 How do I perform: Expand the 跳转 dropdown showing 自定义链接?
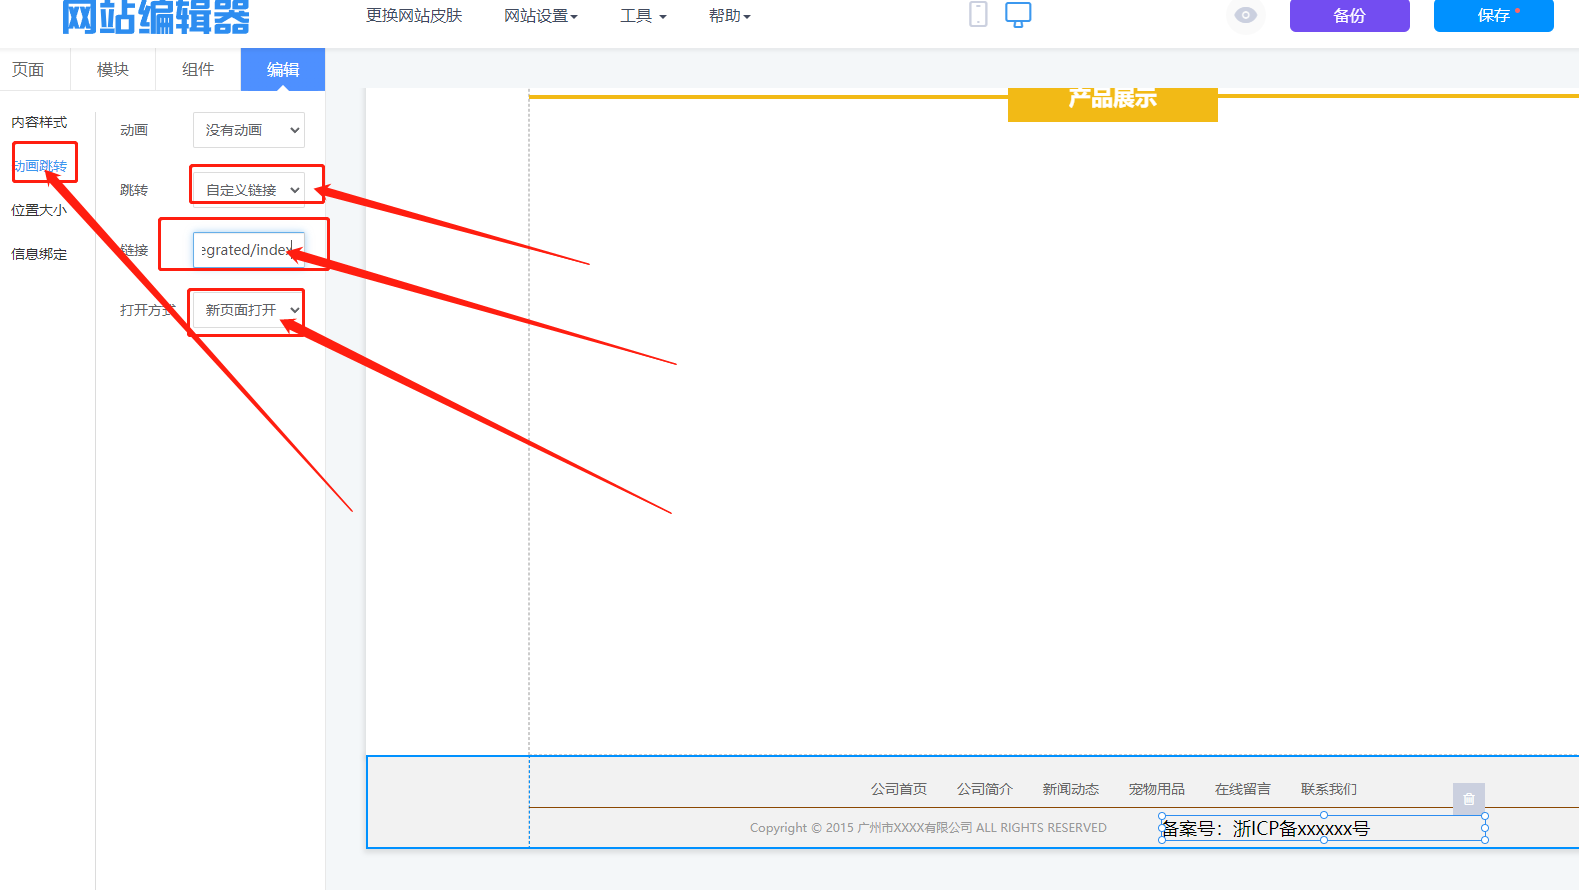tap(249, 190)
